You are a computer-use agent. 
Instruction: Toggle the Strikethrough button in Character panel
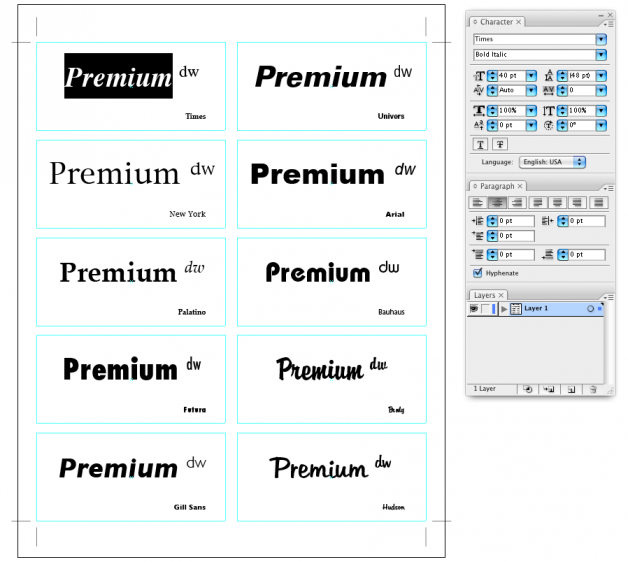tap(500, 144)
